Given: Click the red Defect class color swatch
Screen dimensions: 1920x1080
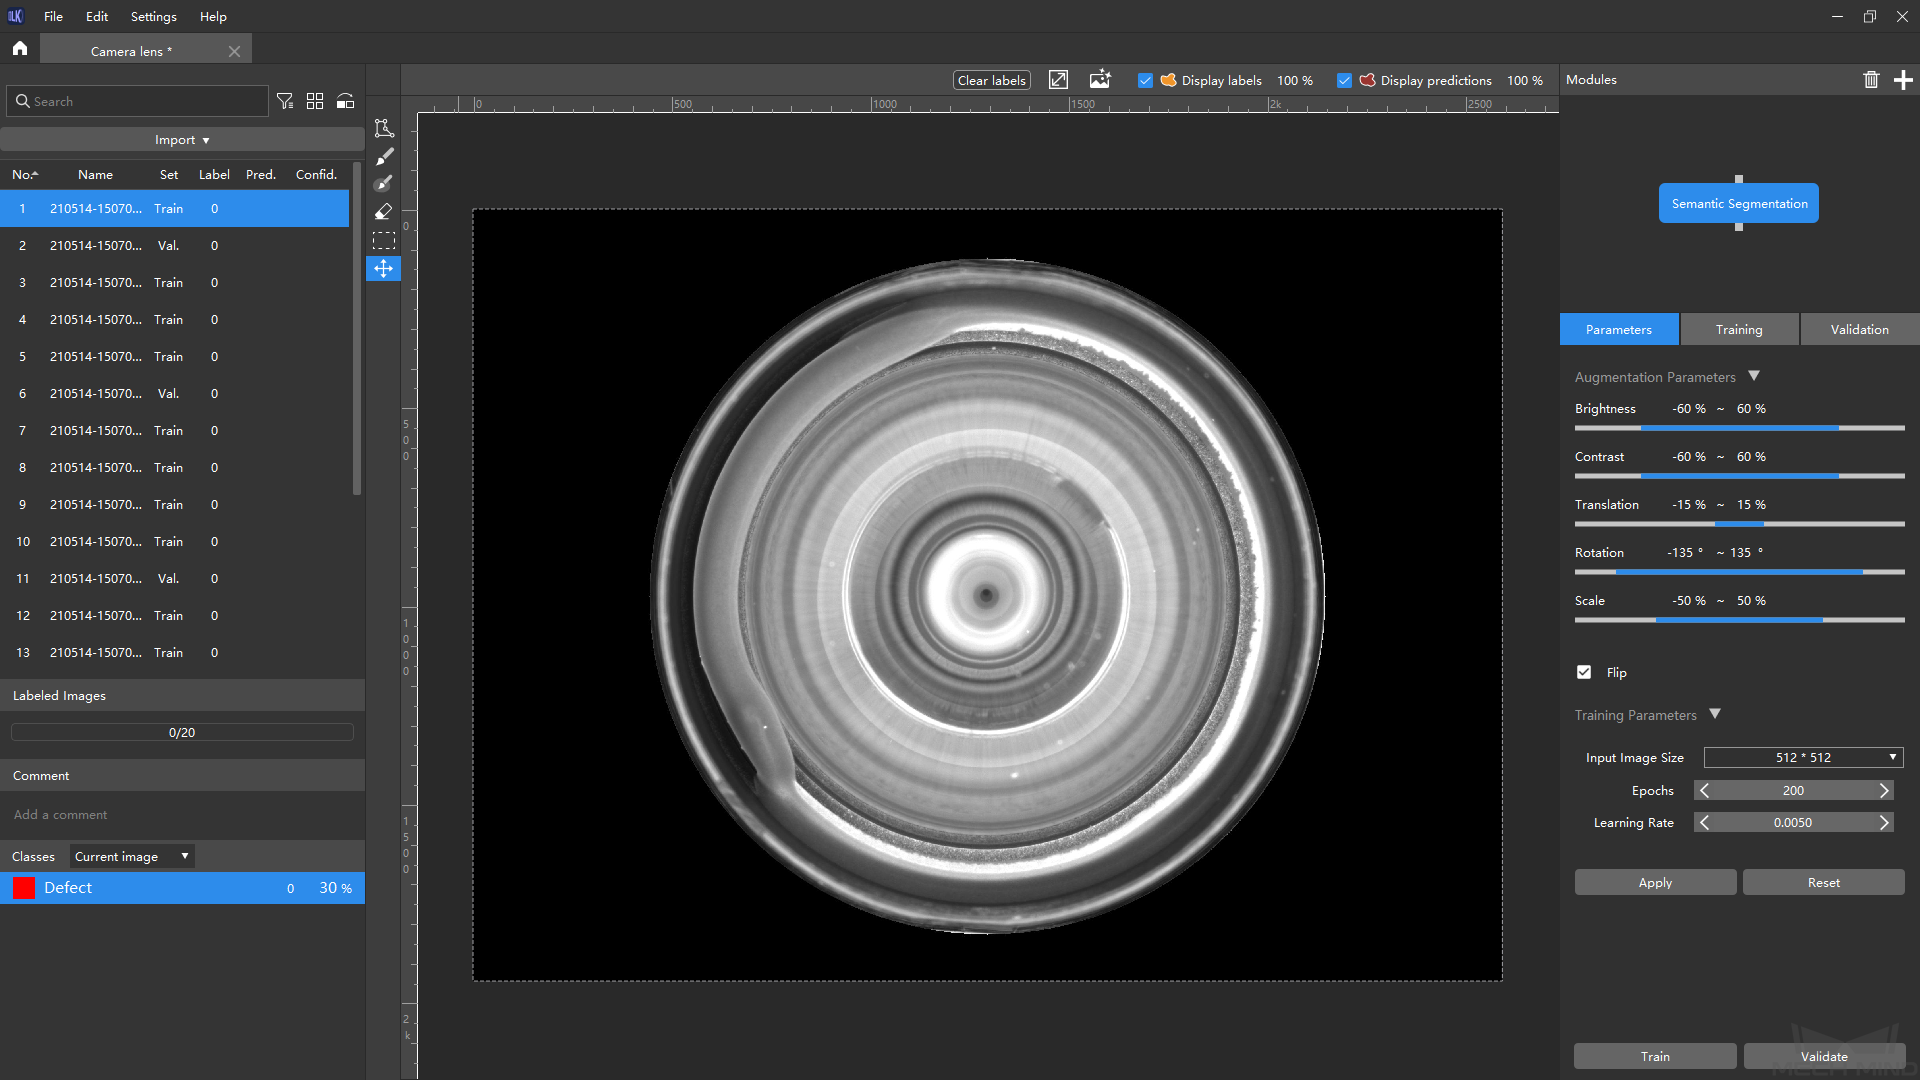Looking at the screenshot, I should pos(24,887).
